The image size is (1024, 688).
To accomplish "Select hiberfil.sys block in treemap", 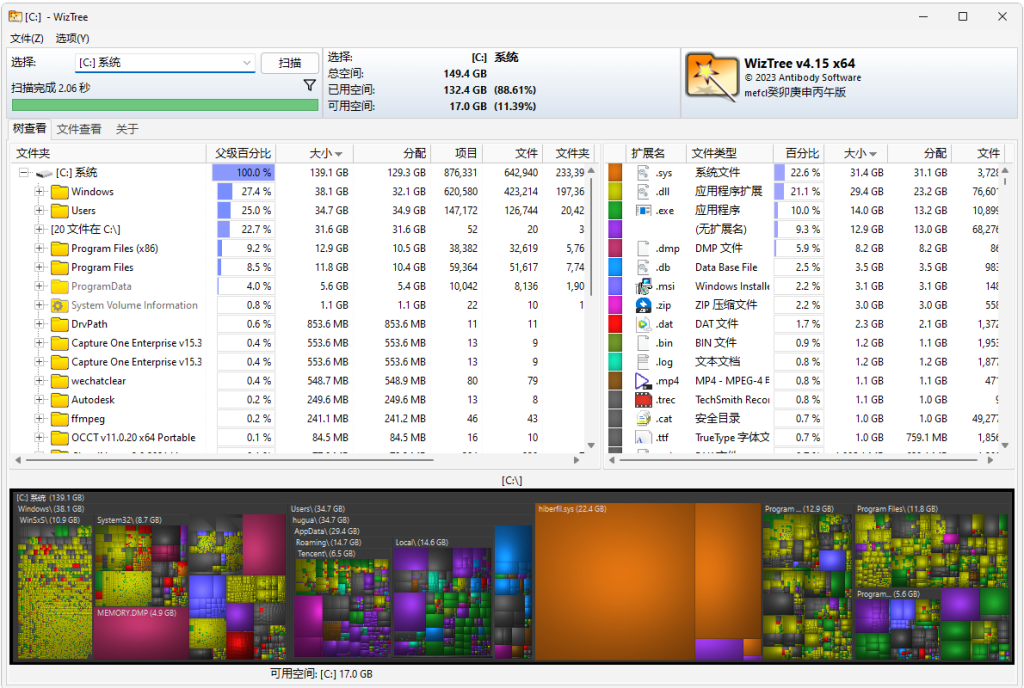I will [614, 580].
